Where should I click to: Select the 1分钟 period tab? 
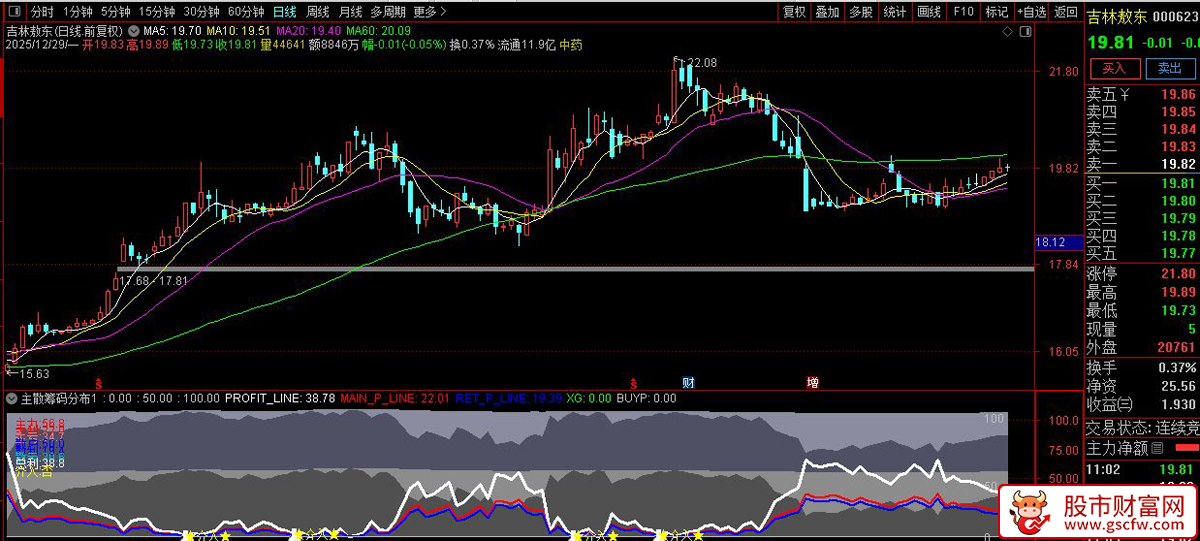[x=76, y=12]
